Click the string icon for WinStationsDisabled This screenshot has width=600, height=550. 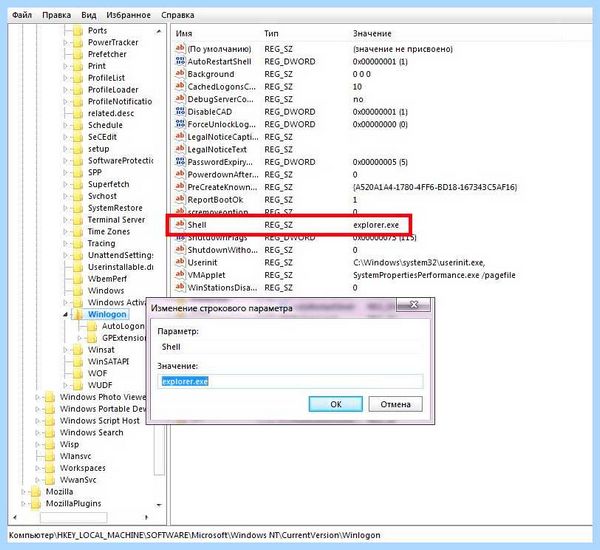coord(180,287)
